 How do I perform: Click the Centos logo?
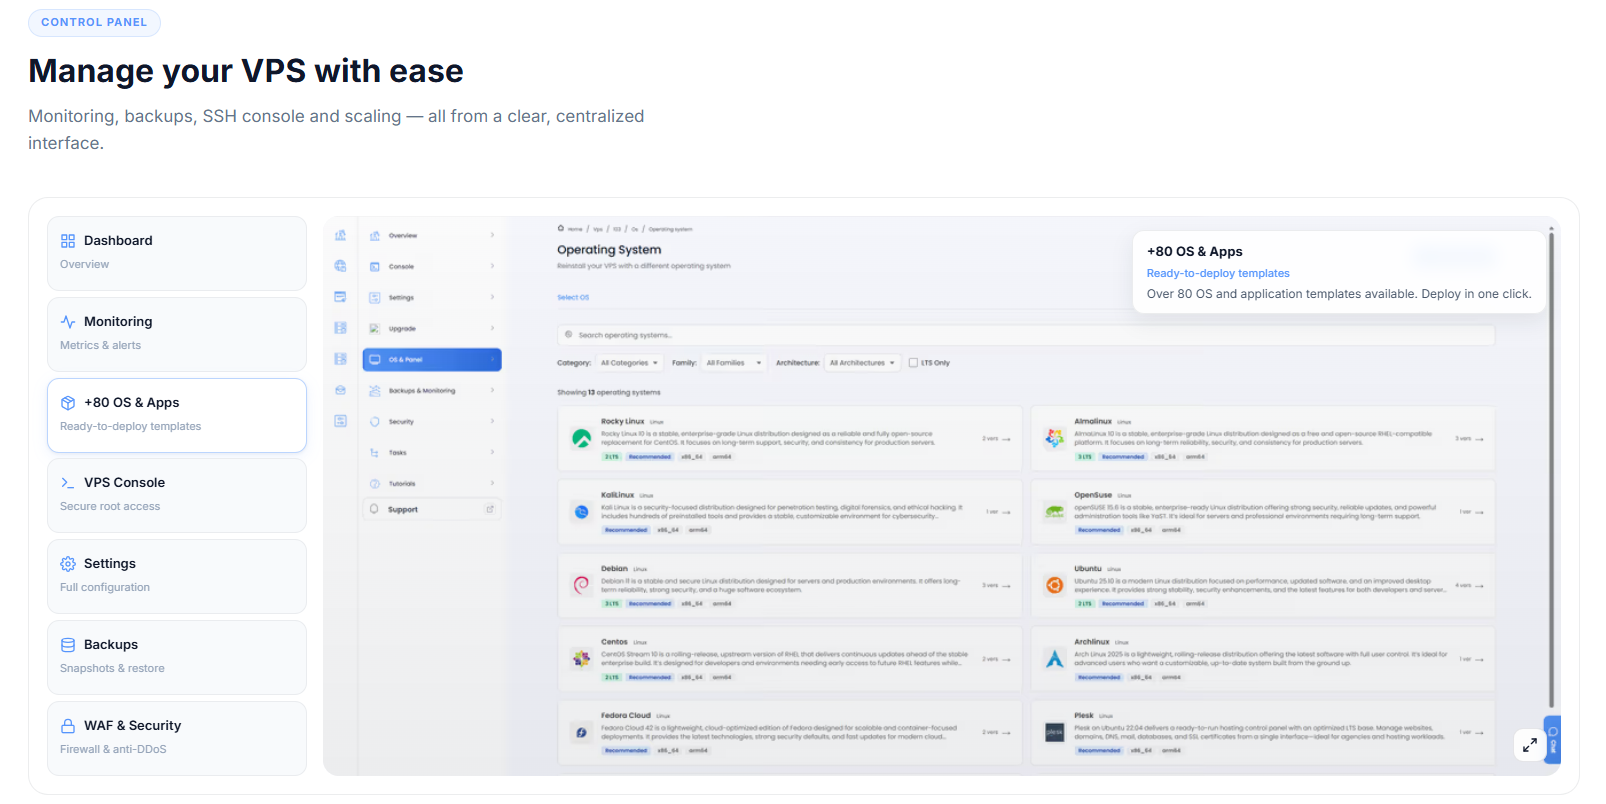(581, 659)
